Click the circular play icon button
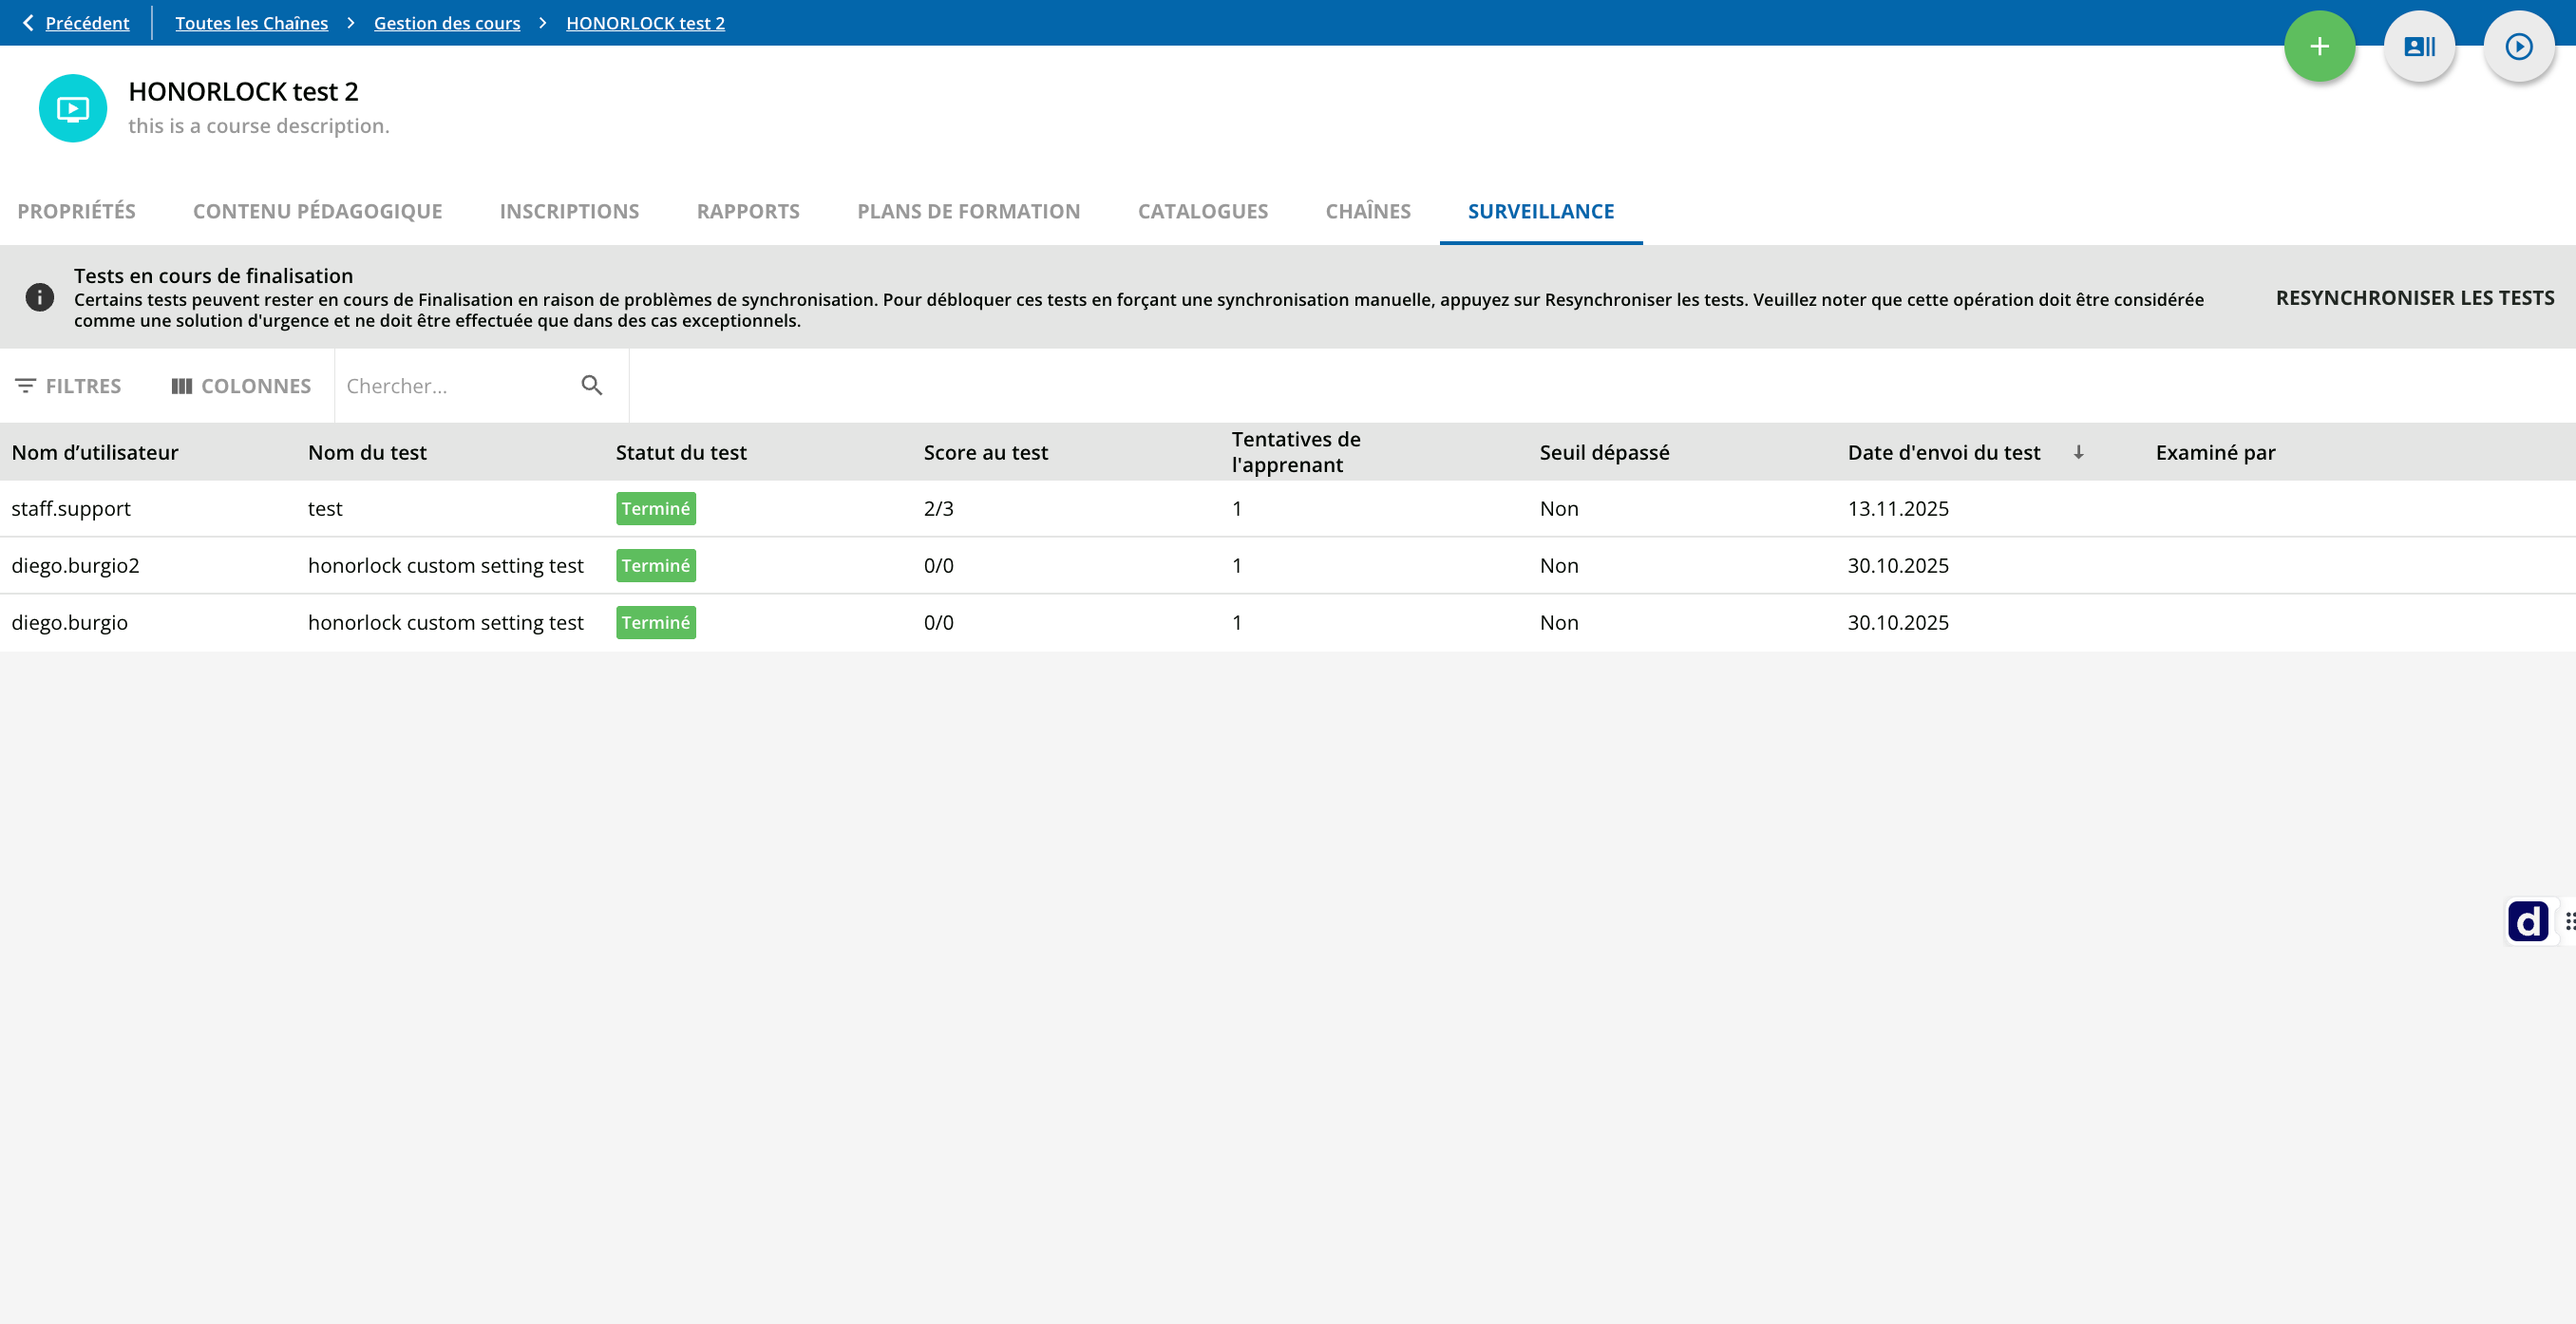2576x1324 pixels. point(2519,46)
